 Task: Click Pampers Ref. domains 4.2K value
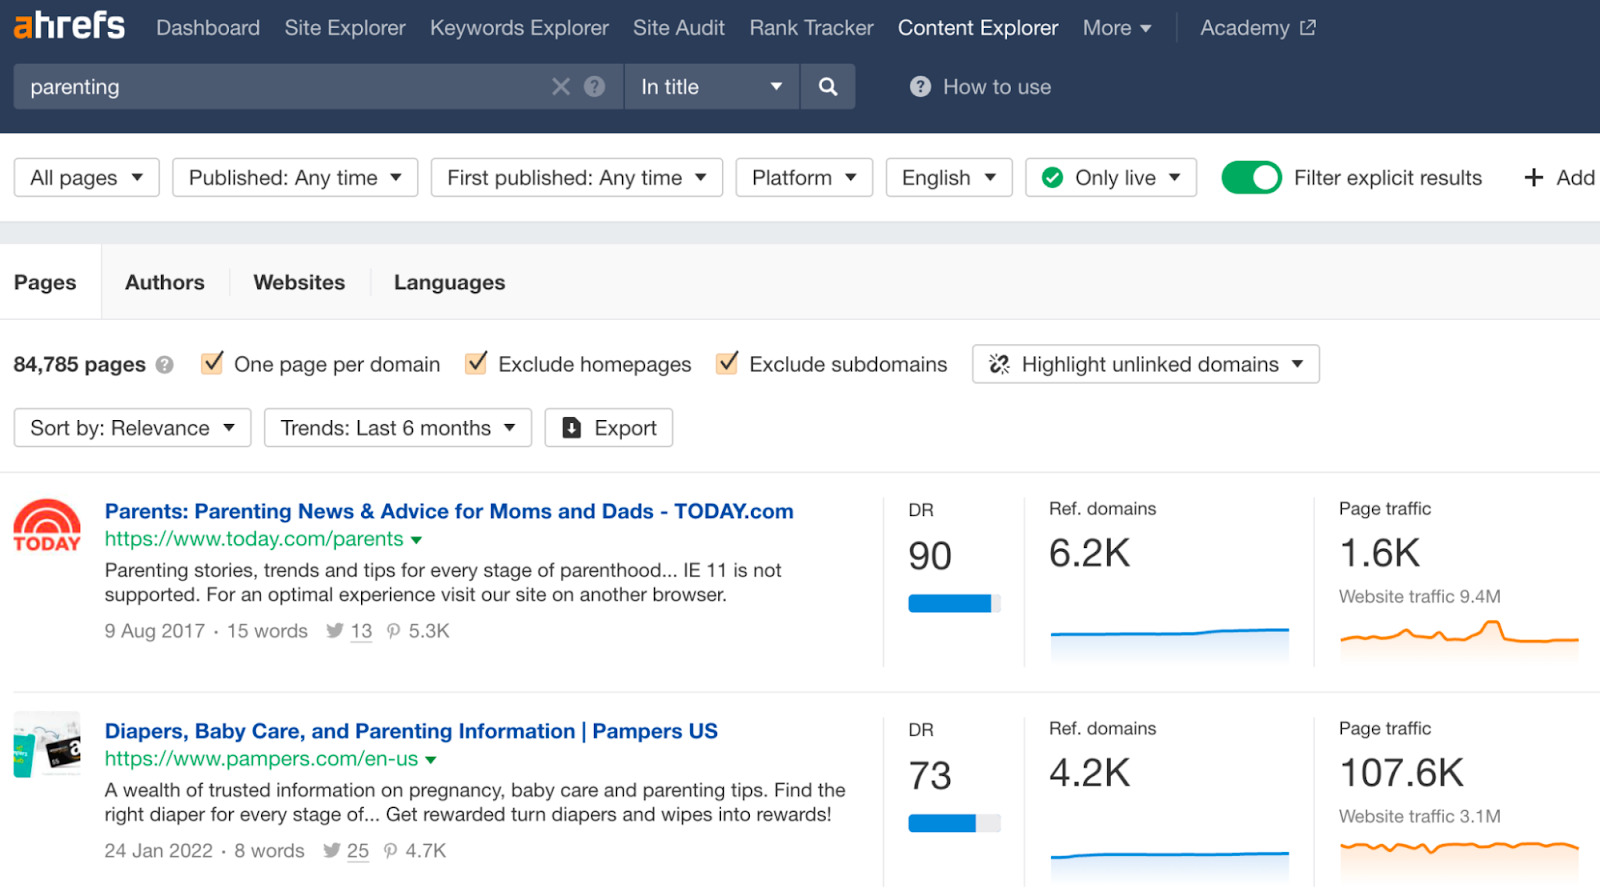point(1089,773)
